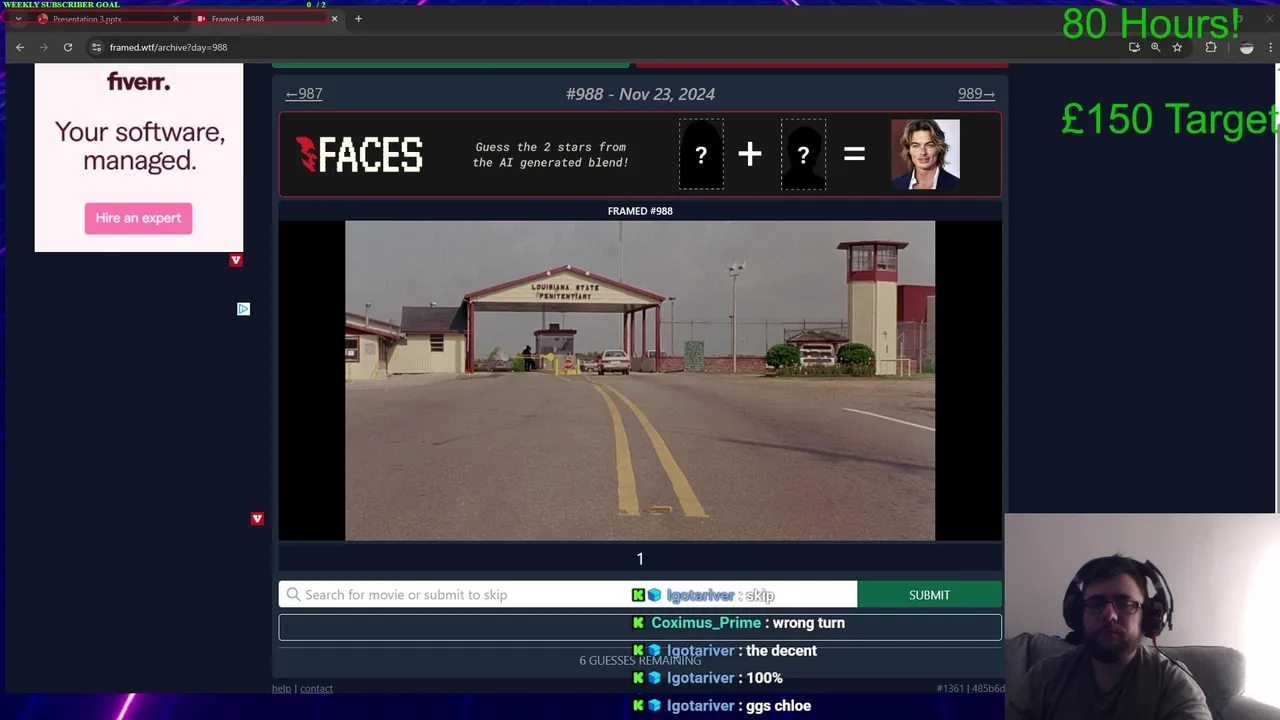
Task: Open the AI blended face portrait
Action: tap(925, 154)
